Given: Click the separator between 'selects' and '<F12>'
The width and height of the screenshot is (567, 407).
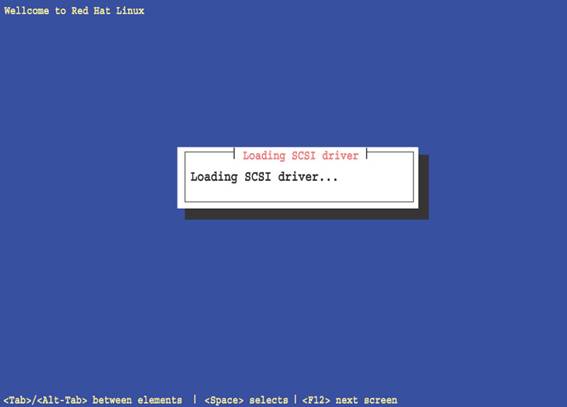Looking at the screenshot, I should point(295,399).
